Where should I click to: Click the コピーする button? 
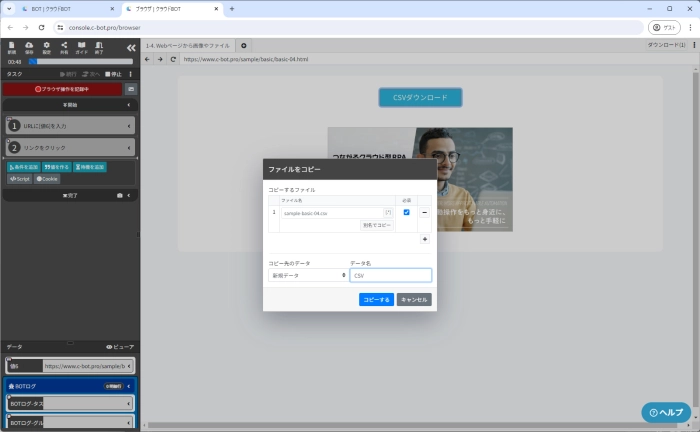tap(376, 299)
